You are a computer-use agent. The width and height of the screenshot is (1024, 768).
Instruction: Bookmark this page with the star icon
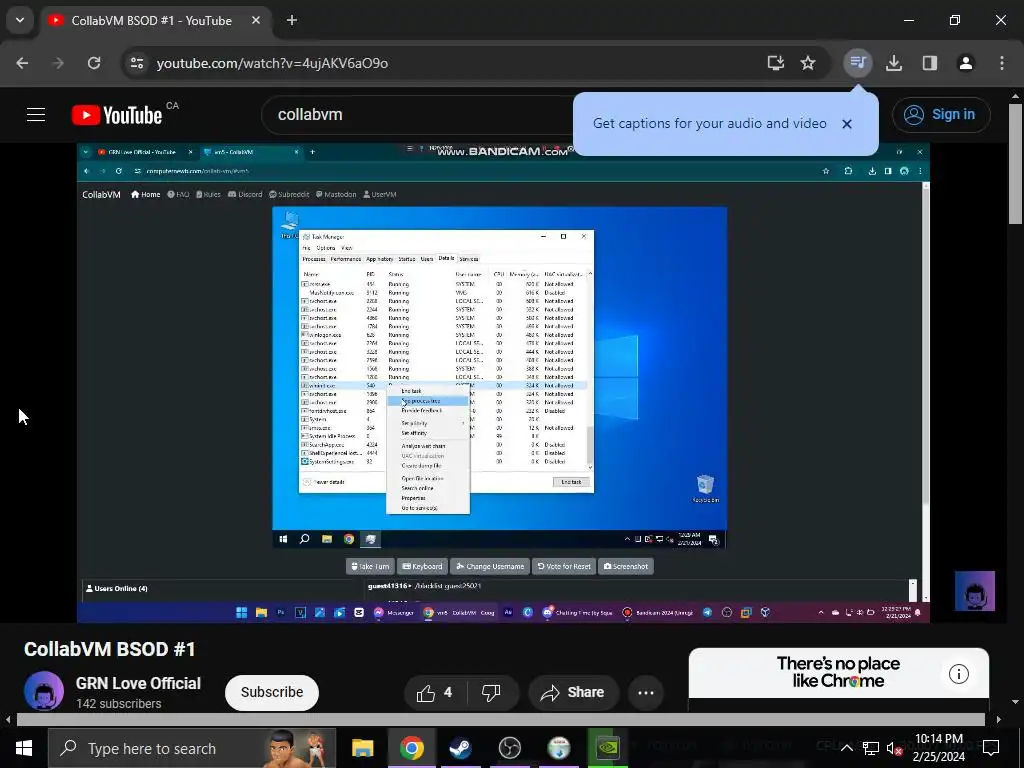click(x=808, y=63)
